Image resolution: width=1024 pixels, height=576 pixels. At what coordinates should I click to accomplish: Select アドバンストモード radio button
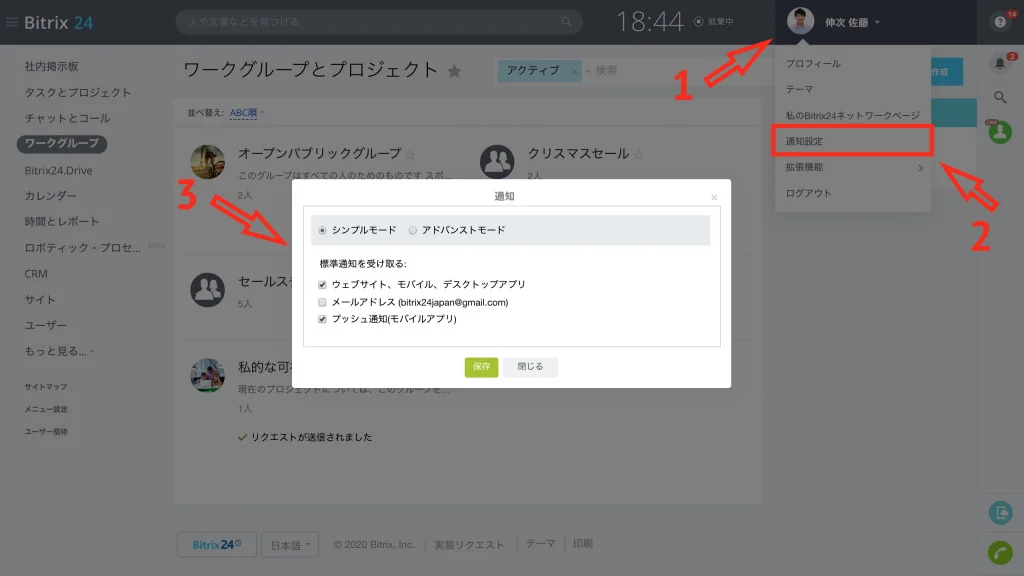click(x=413, y=231)
